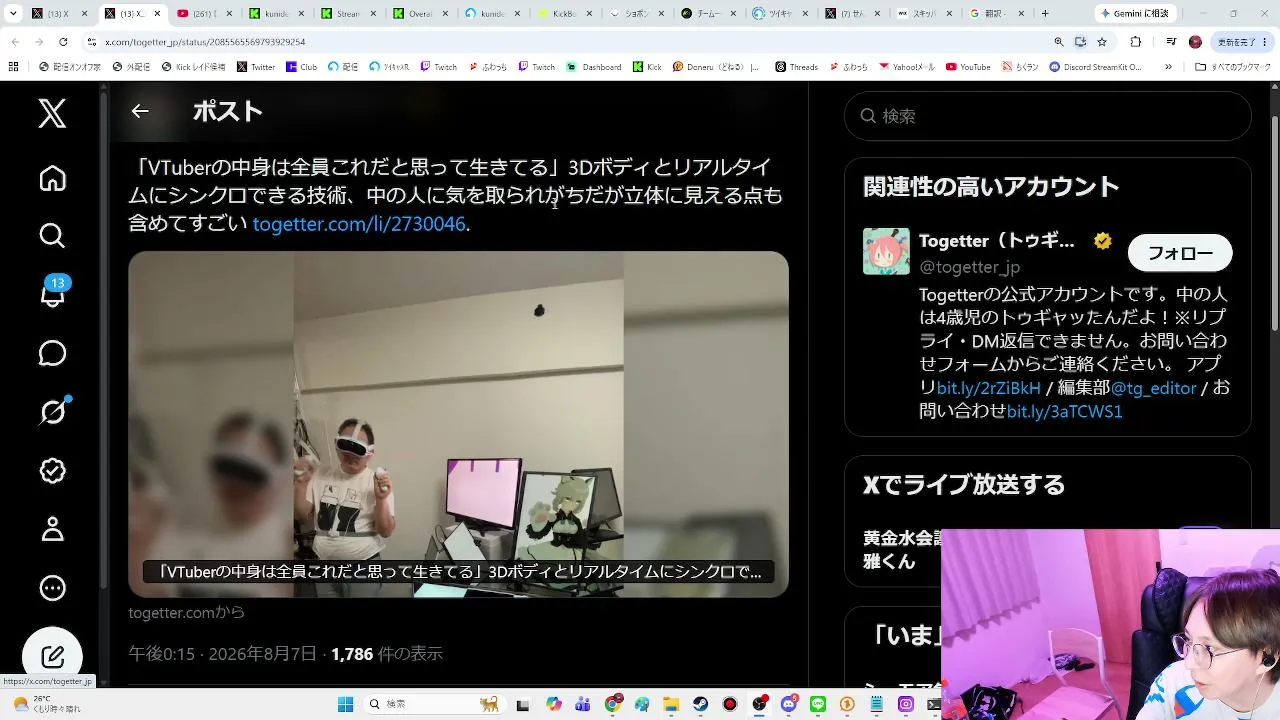Open the Profile person icon

click(x=52, y=529)
